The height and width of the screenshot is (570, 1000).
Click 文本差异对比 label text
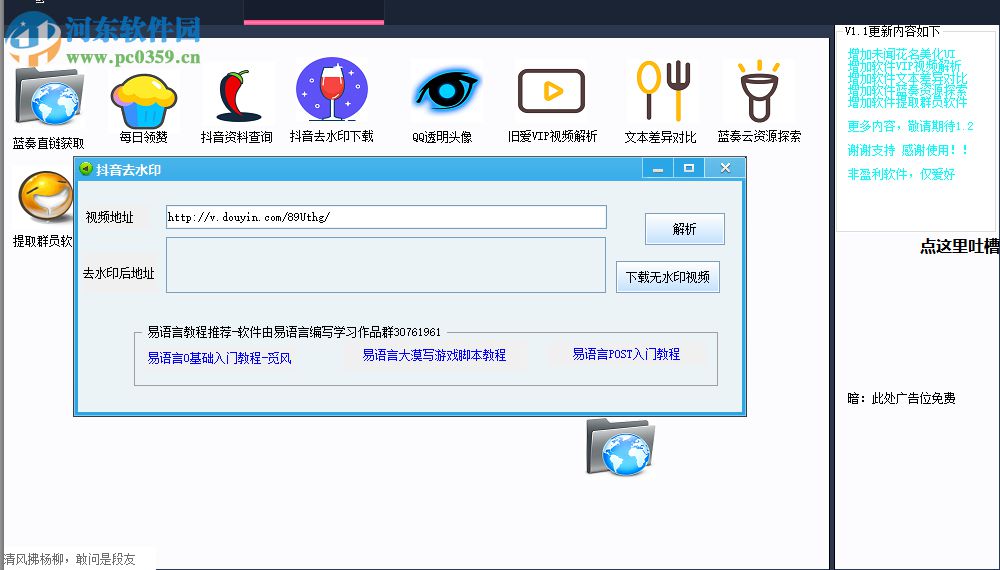click(660, 137)
